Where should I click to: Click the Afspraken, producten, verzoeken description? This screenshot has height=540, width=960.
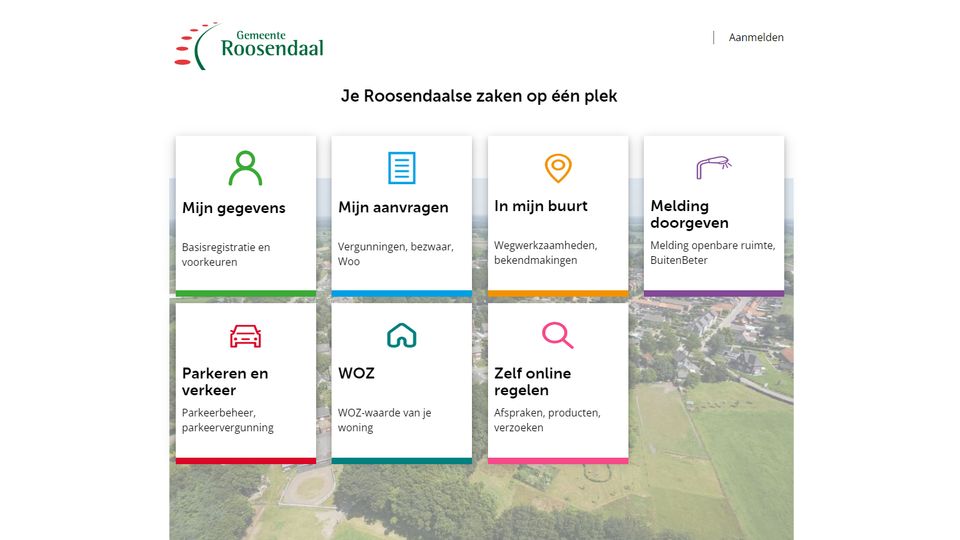coord(547,420)
